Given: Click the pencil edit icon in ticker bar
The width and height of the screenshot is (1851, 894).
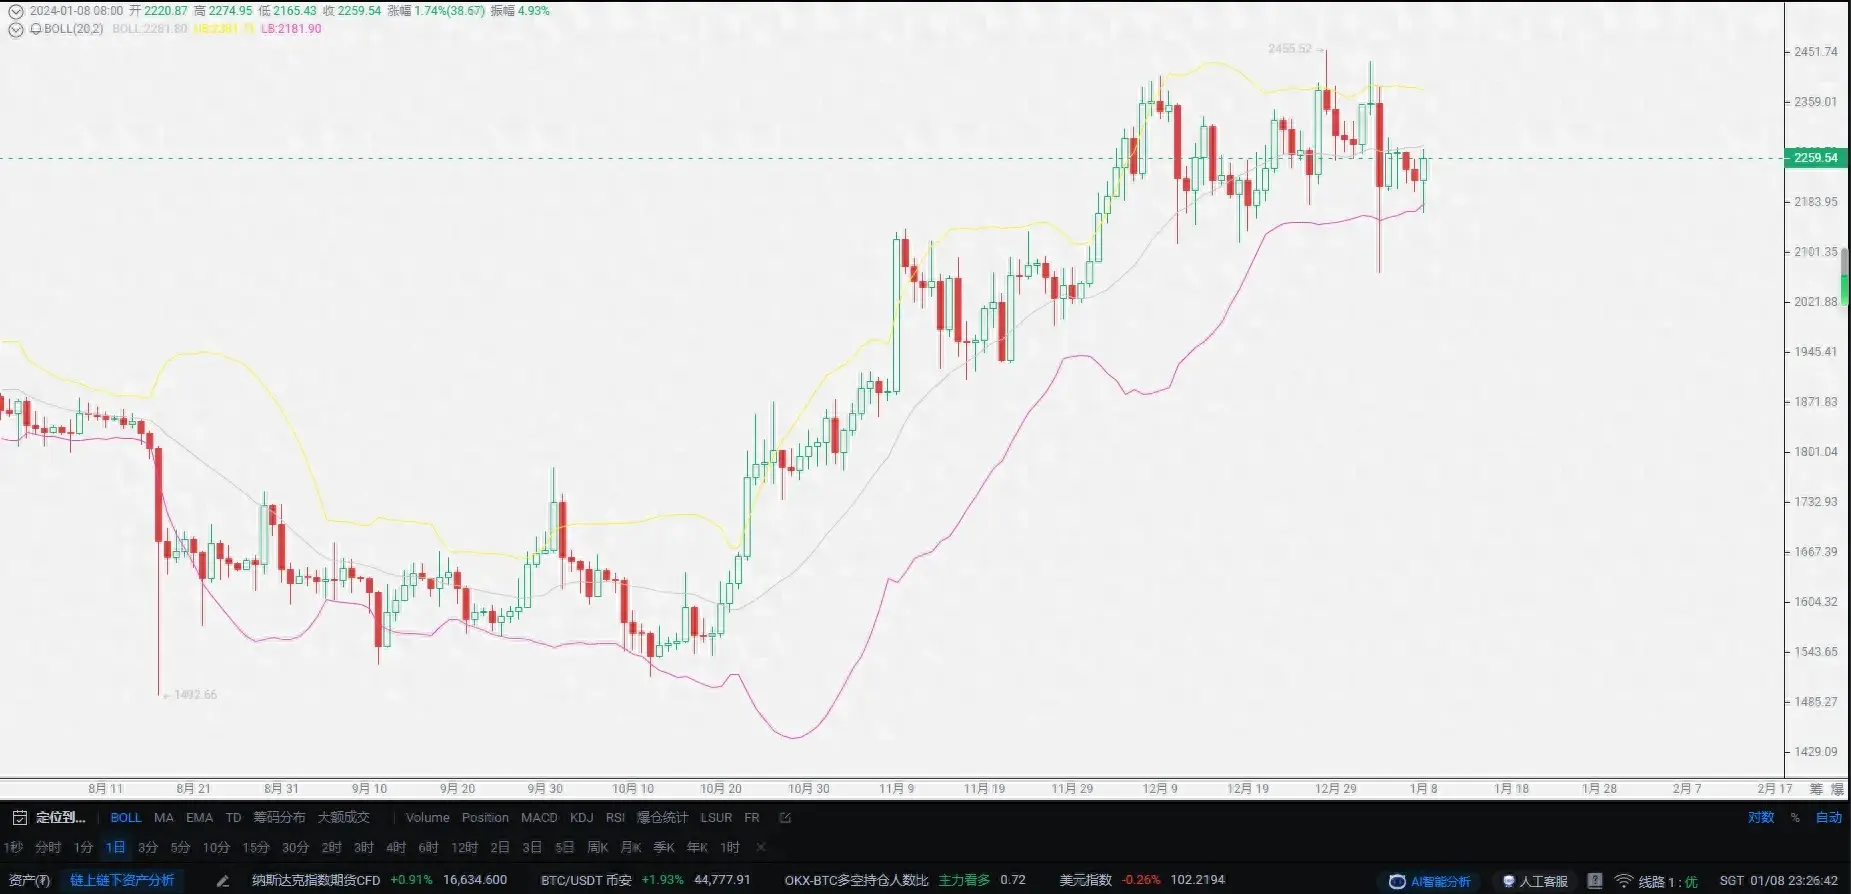Looking at the screenshot, I should point(222,881).
